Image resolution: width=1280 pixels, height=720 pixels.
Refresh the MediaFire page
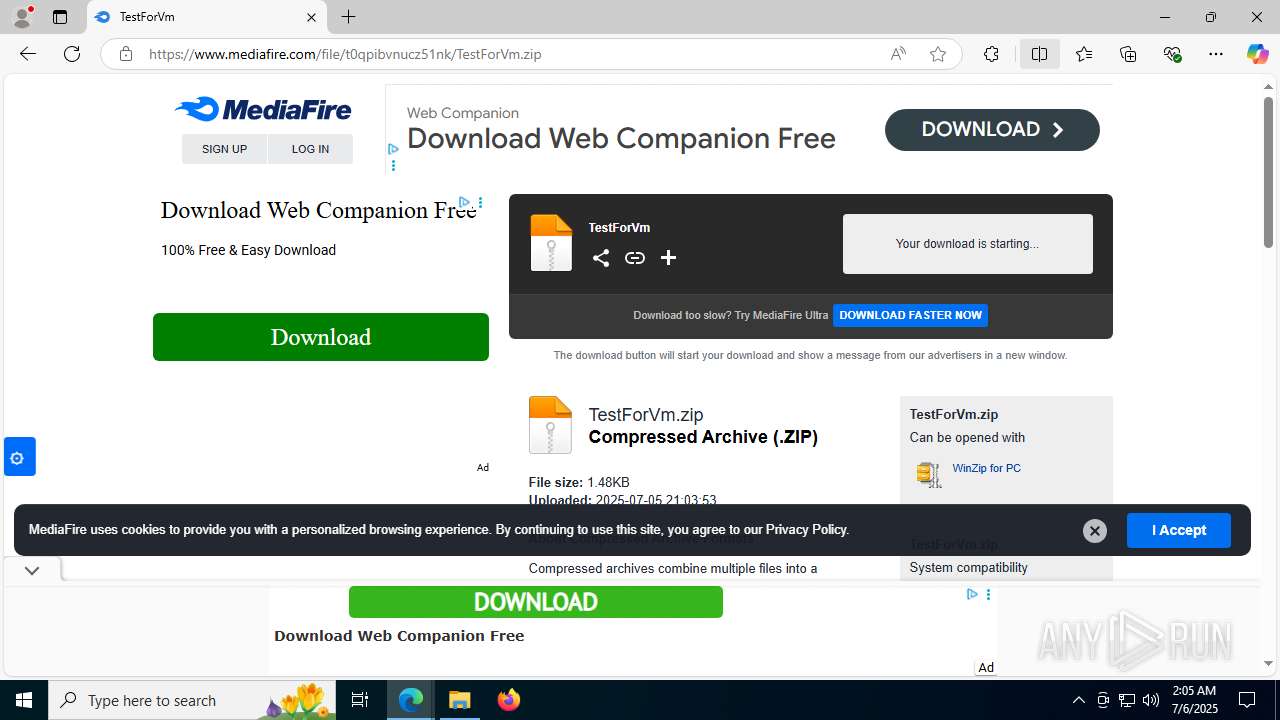click(72, 54)
